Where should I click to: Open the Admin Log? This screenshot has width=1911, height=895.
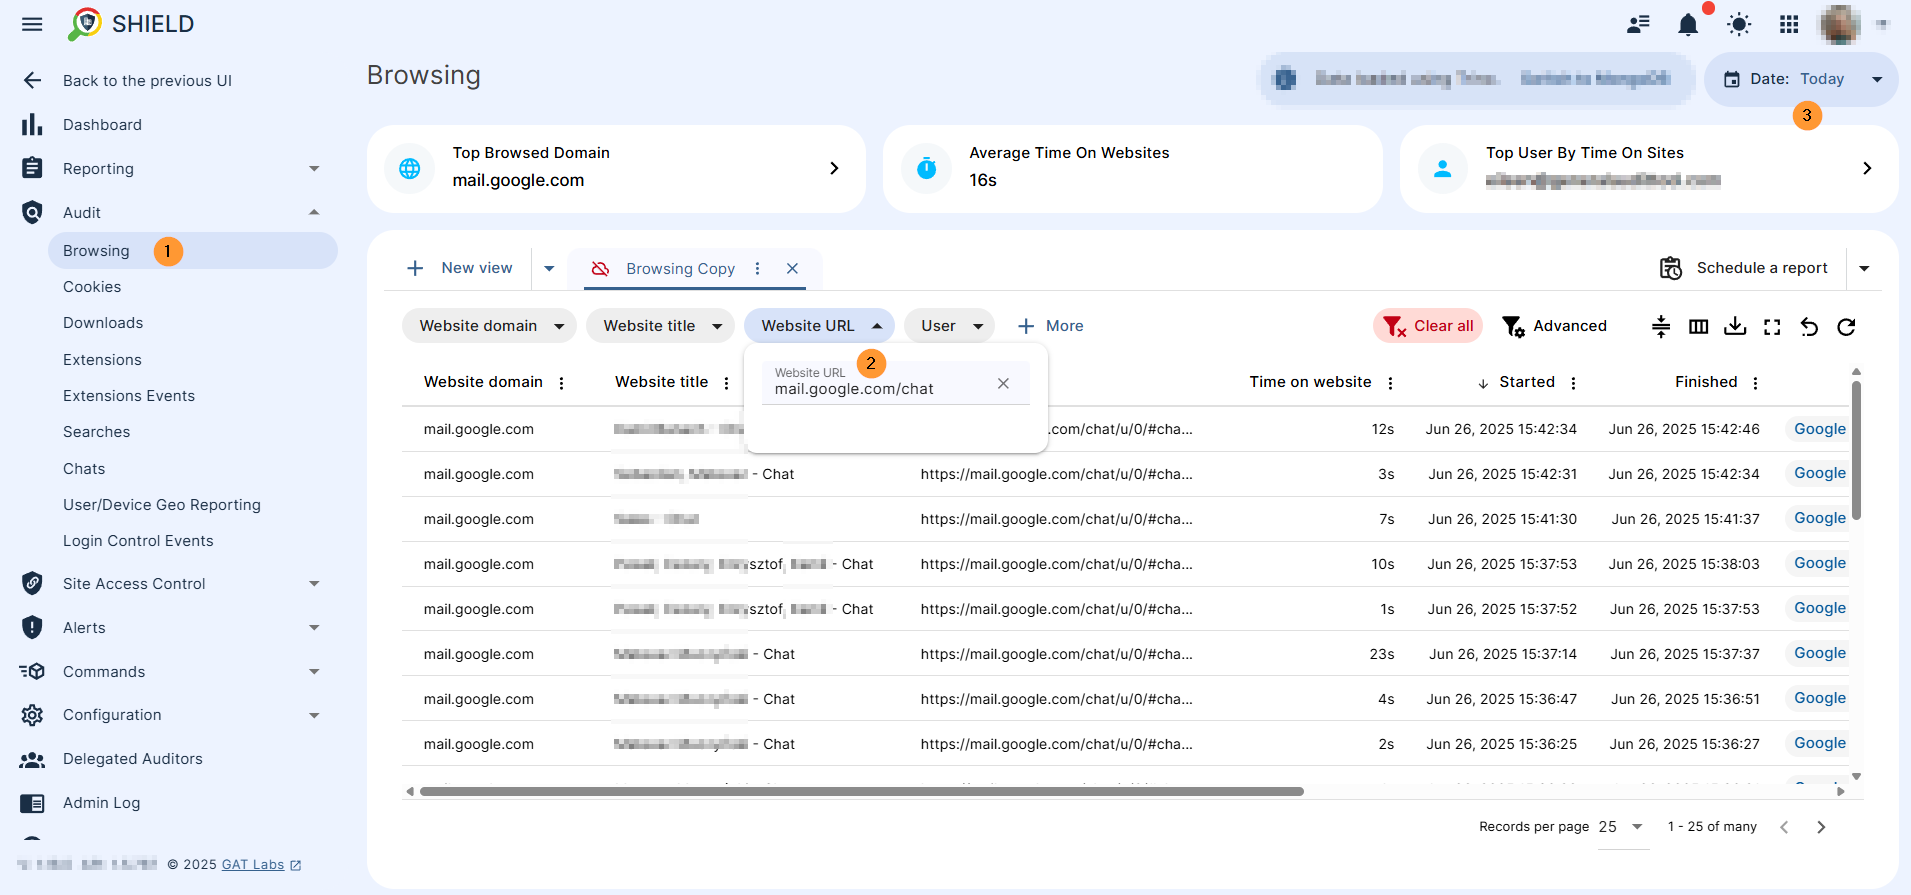(x=101, y=803)
